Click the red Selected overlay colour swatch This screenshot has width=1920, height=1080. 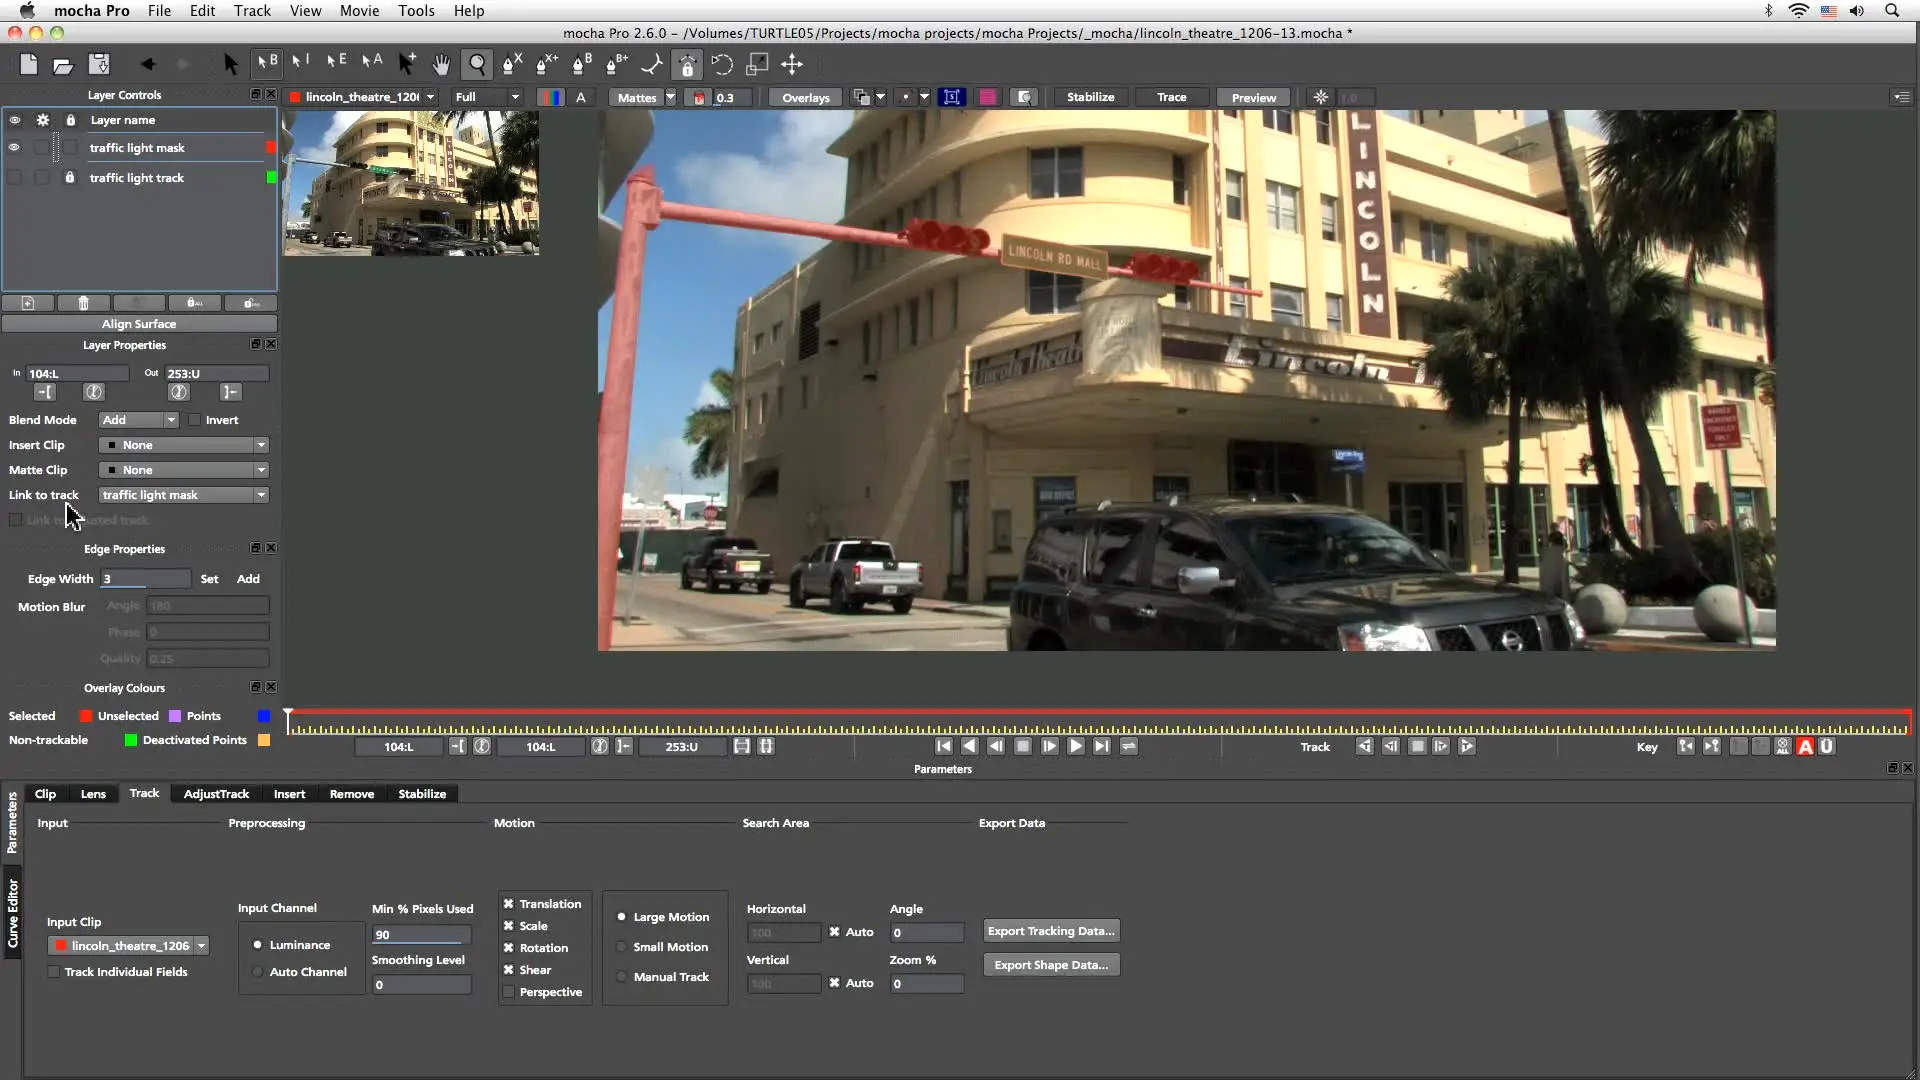click(x=86, y=716)
